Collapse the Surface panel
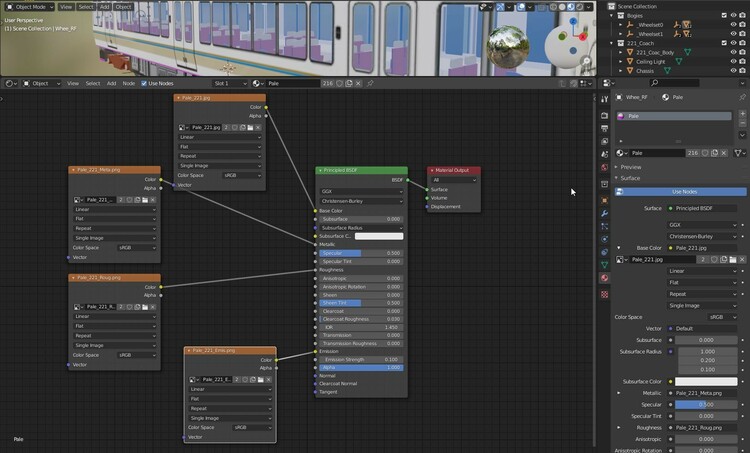The image size is (750, 453). click(x=630, y=178)
